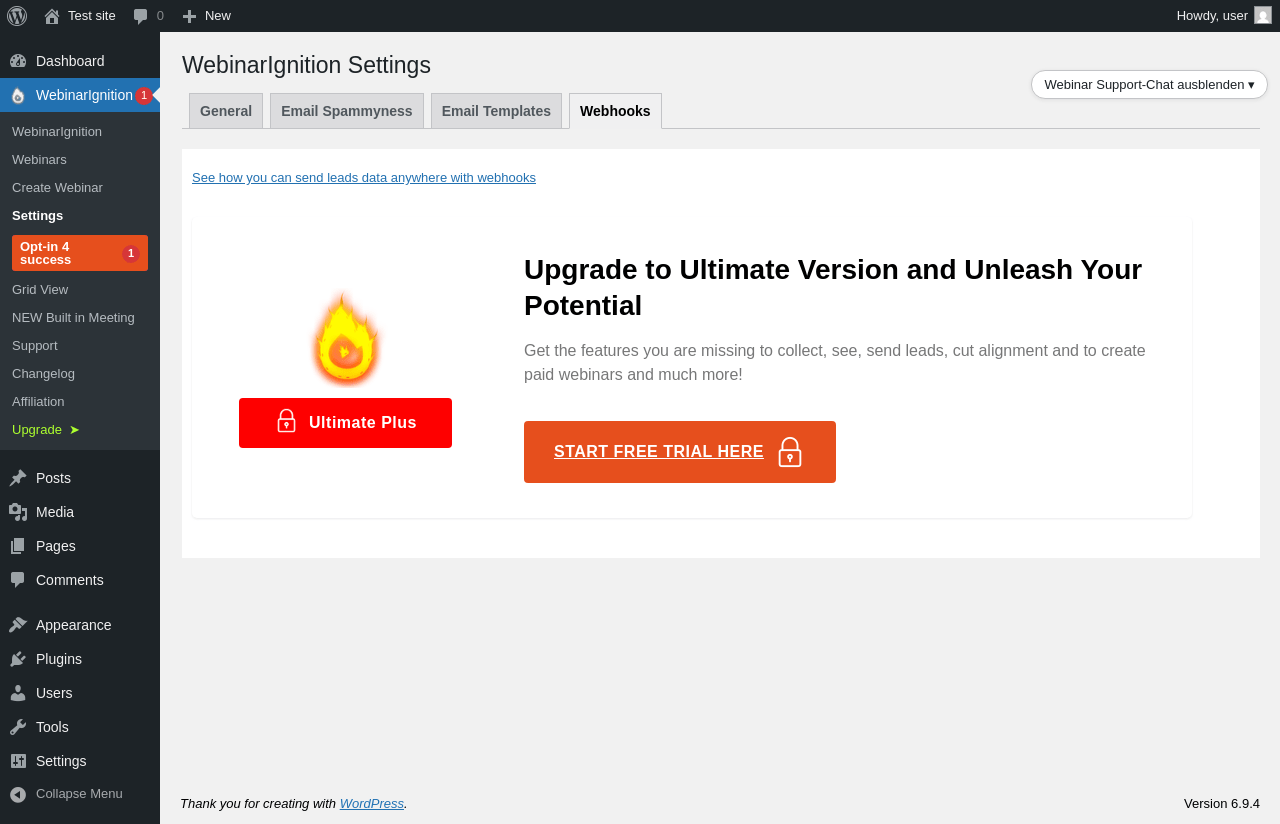
Task: Click the lock icon on Ultimate Plus
Action: tap(286, 421)
